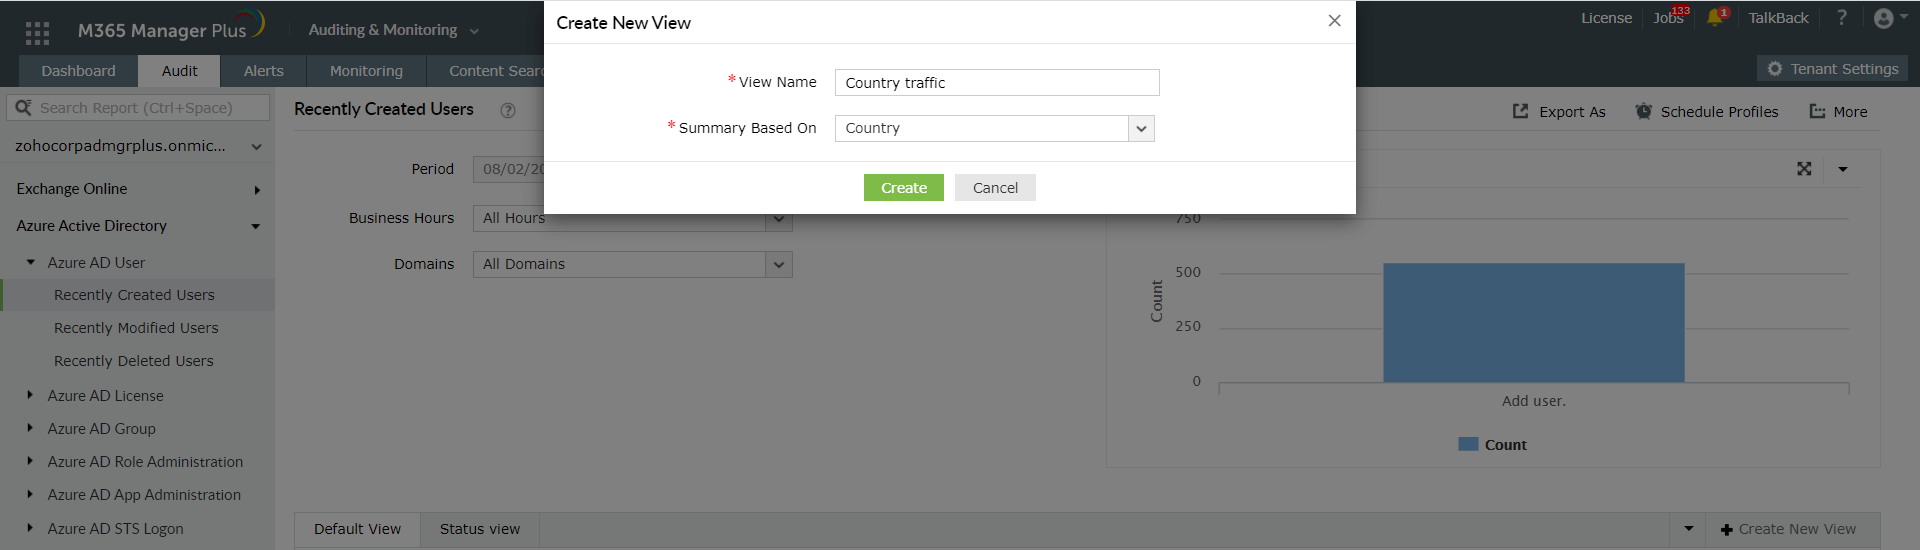The width and height of the screenshot is (1920, 550).
Task: Open Schedule Profiles alarm icon
Action: tap(1643, 112)
